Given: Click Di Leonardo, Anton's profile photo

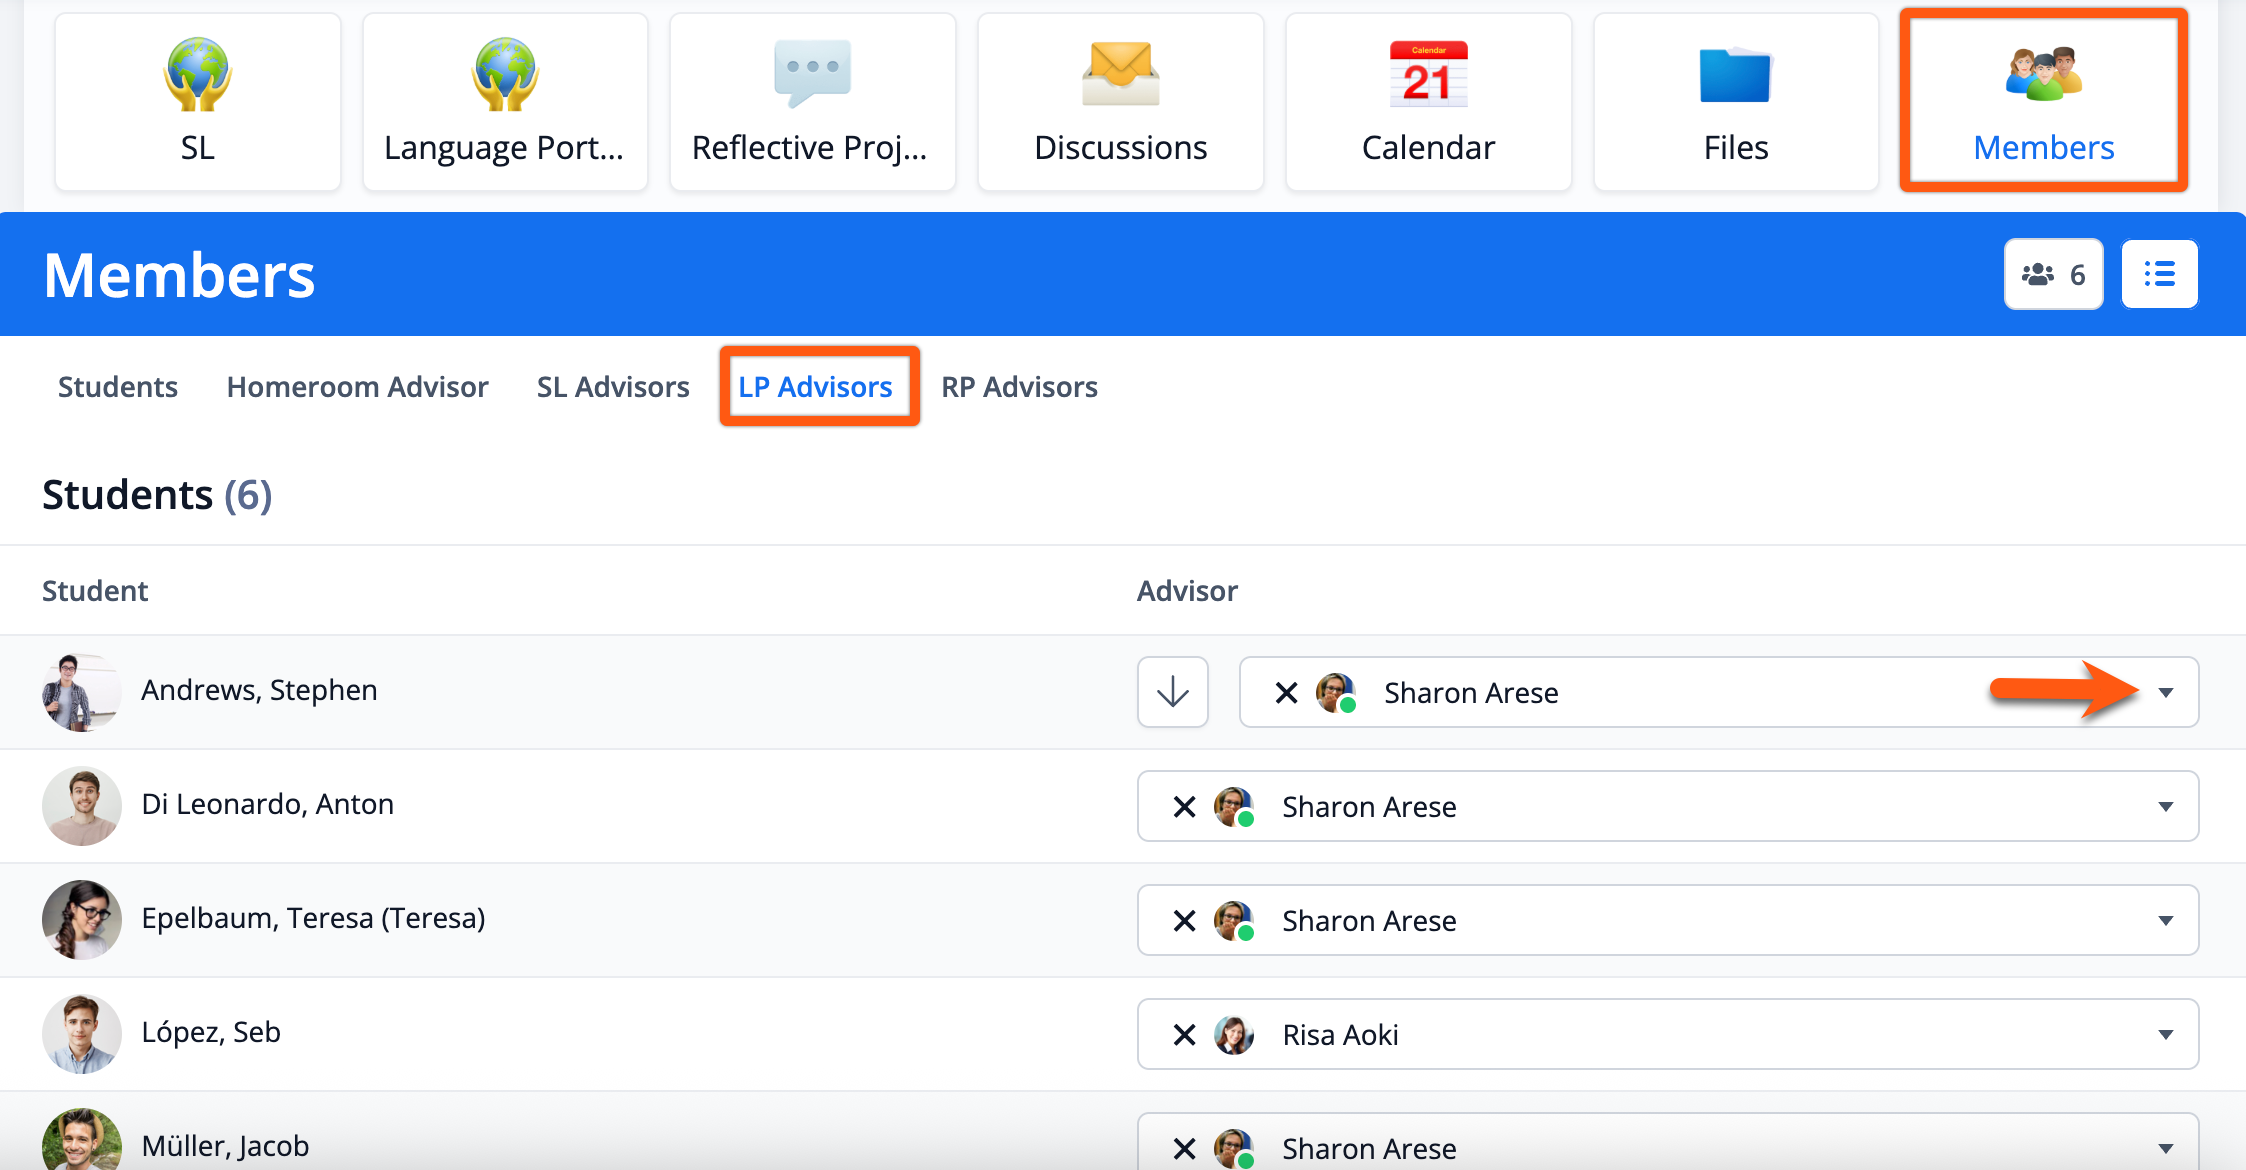Looking at the screenshot, I should tap(82, 806).
